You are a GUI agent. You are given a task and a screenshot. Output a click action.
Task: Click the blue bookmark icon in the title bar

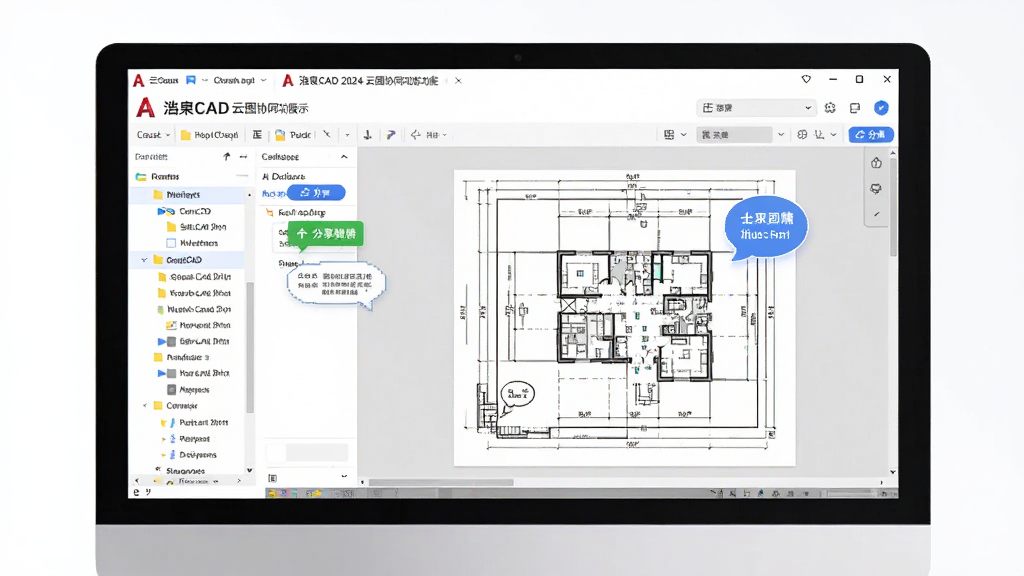coord(191,80)
